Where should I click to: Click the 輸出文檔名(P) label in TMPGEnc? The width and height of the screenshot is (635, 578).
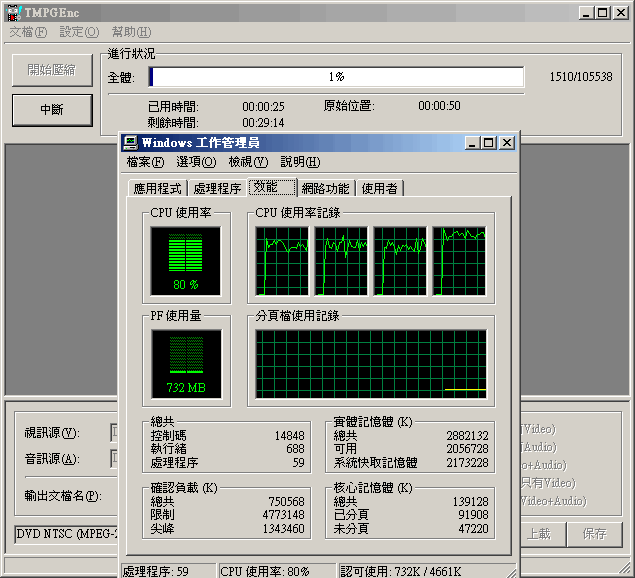tap(63, 495)
